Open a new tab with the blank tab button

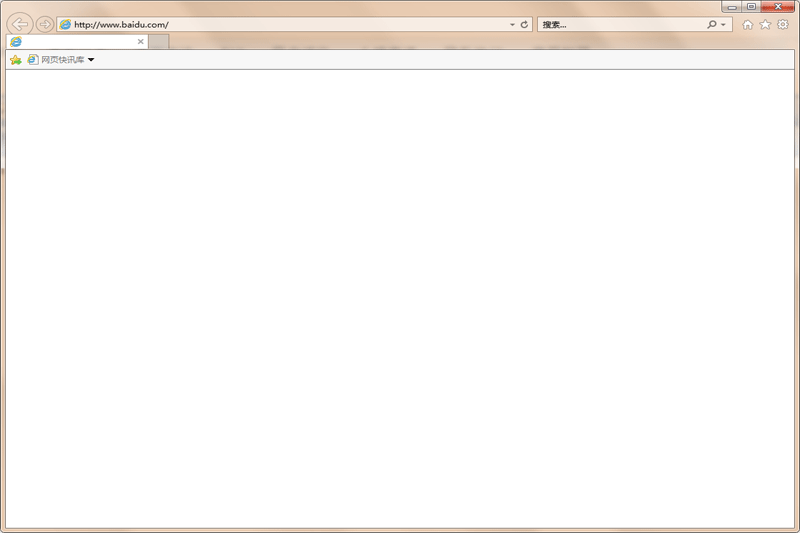pyautogui.click(x=159, y=42)
